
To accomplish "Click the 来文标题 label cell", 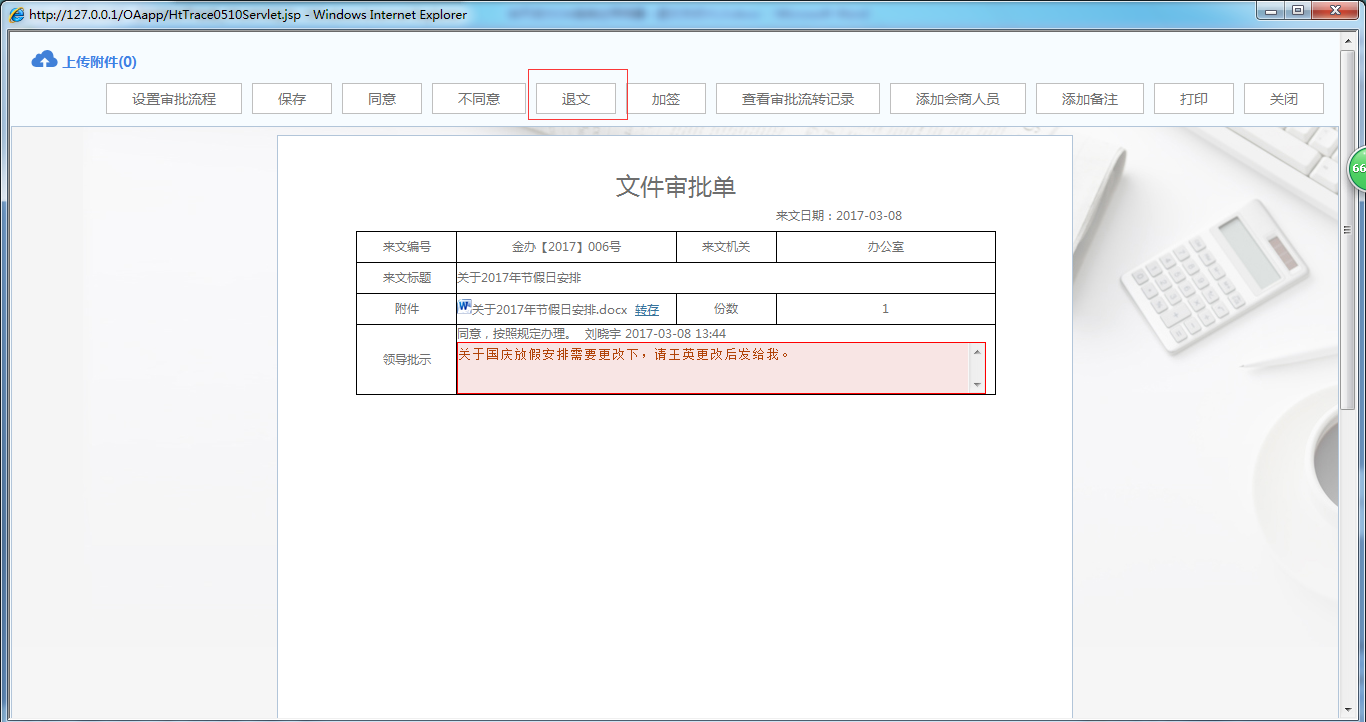I will click(x=407, y=278).
